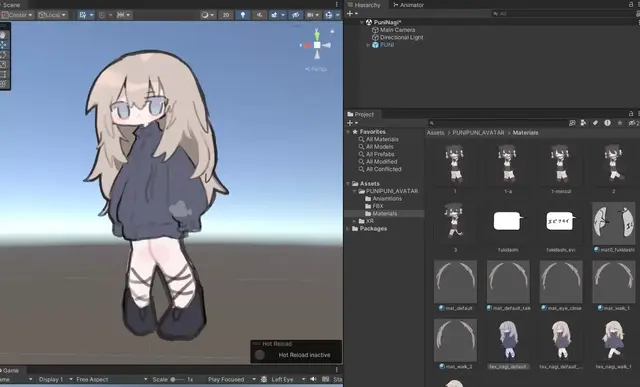The width and height of the screenshot is (640, 387).
Task: Click the center cube of orientation gizmo
Action: point(317,45)
